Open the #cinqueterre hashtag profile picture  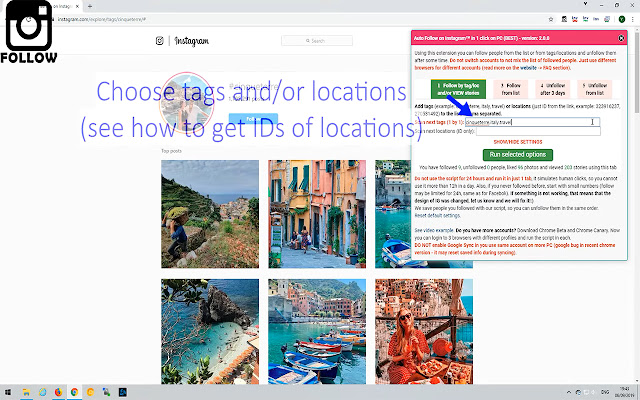point(187,102)
